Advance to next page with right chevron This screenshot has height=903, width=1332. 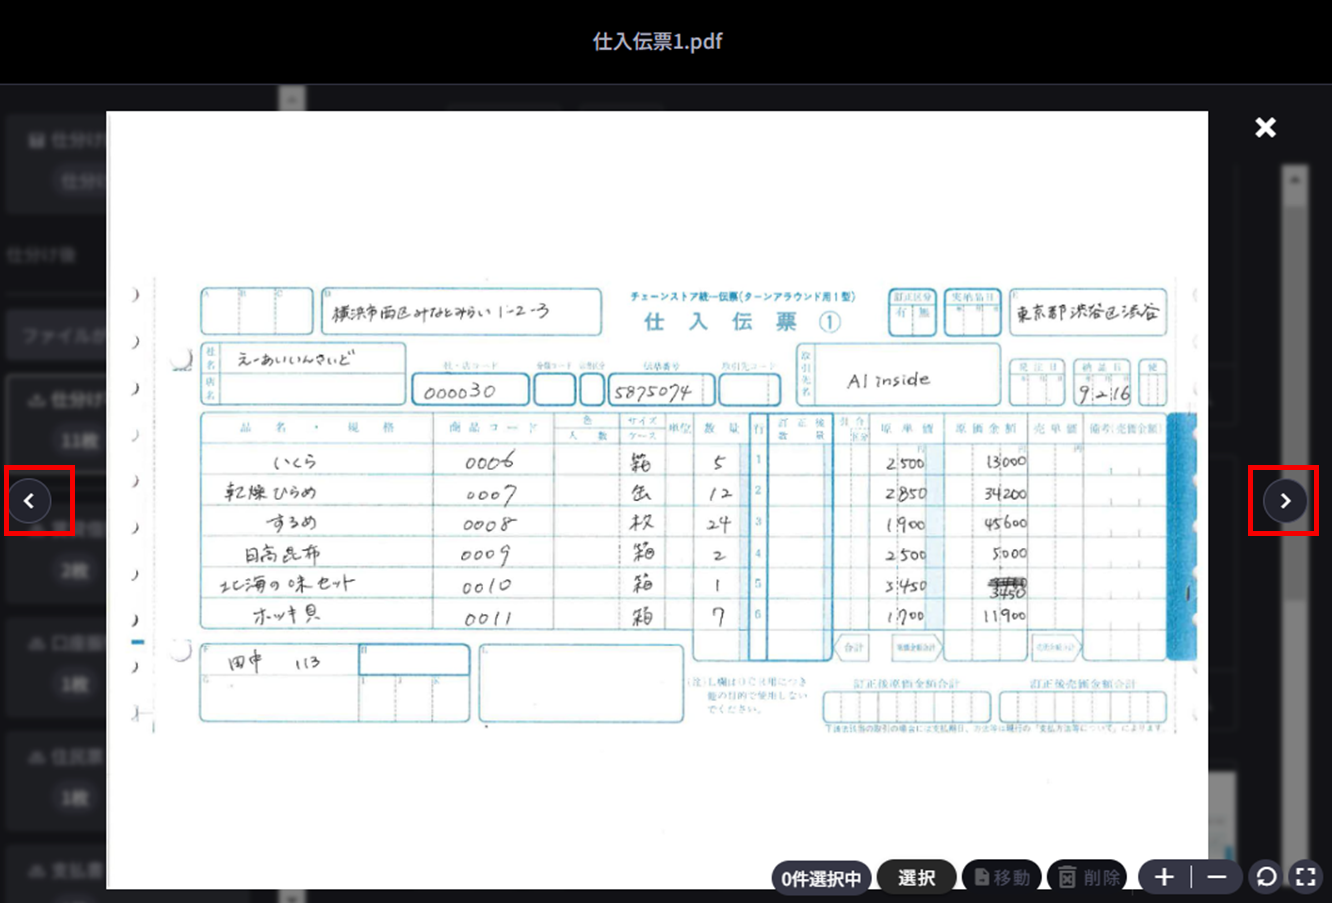click(x=1285, y=500)
